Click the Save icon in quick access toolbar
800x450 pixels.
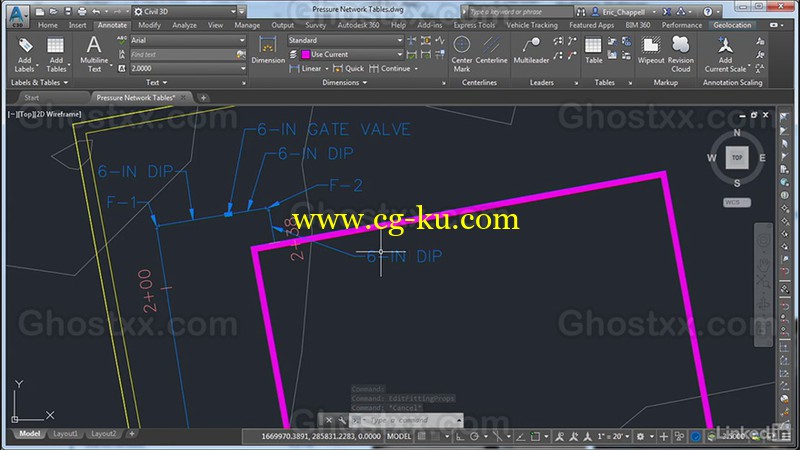(x=67, y=11)
